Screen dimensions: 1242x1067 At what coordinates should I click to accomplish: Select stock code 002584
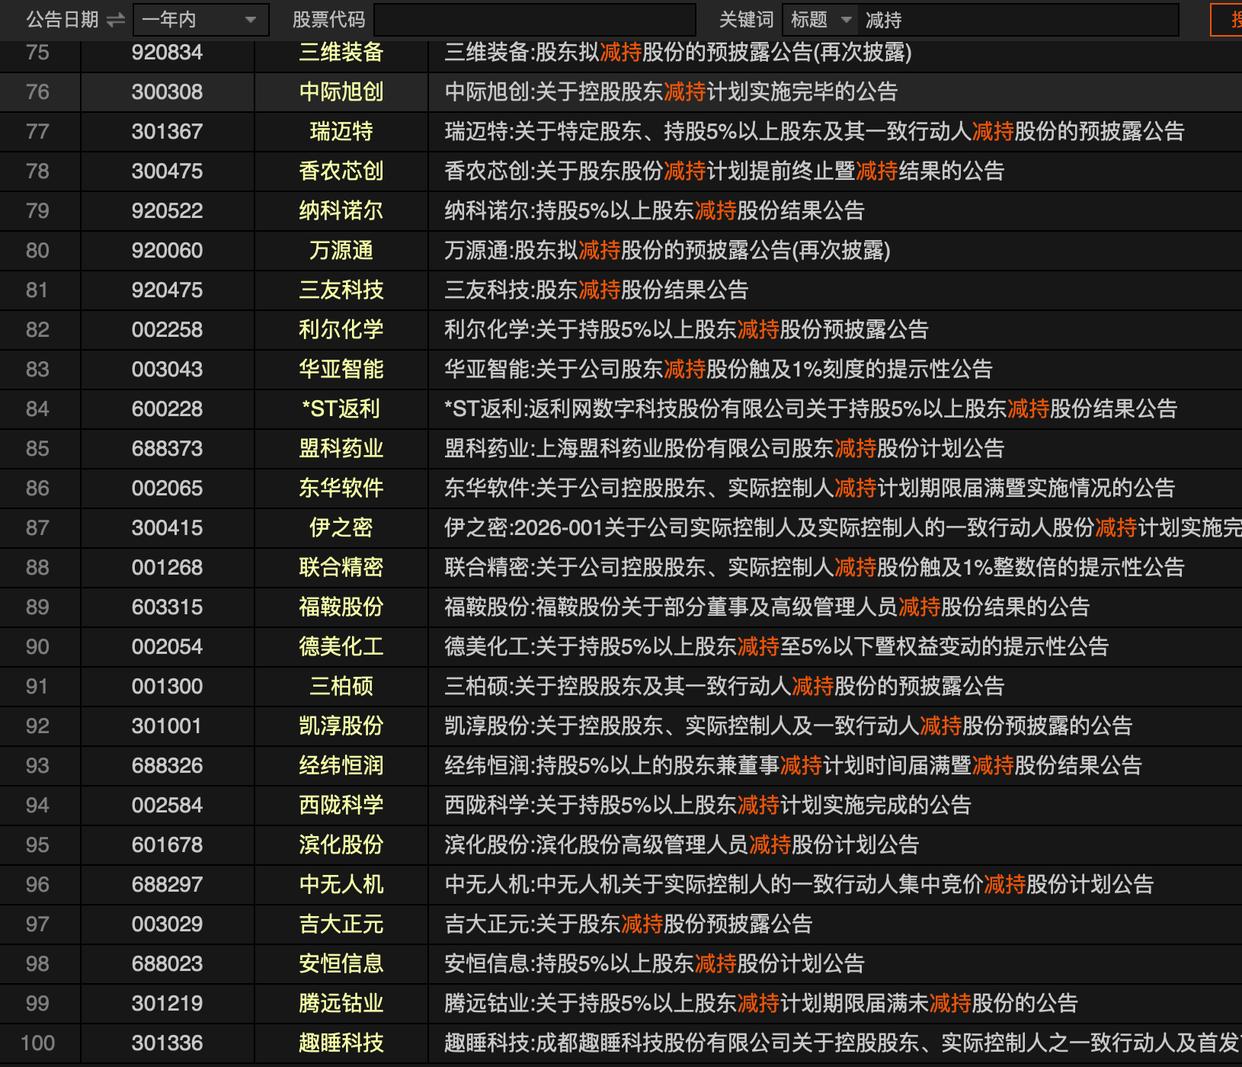click(167, 805)
